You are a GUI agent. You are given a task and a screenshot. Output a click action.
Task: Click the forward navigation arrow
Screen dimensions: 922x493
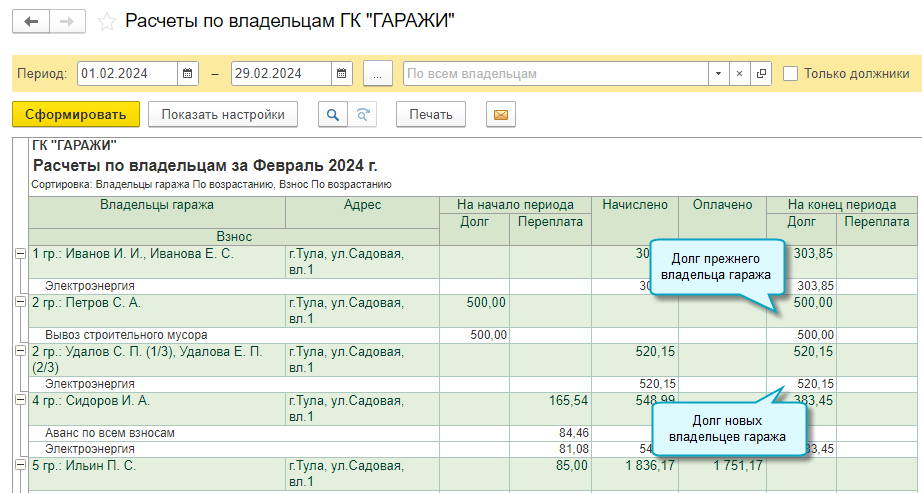(x=66, y=21)
